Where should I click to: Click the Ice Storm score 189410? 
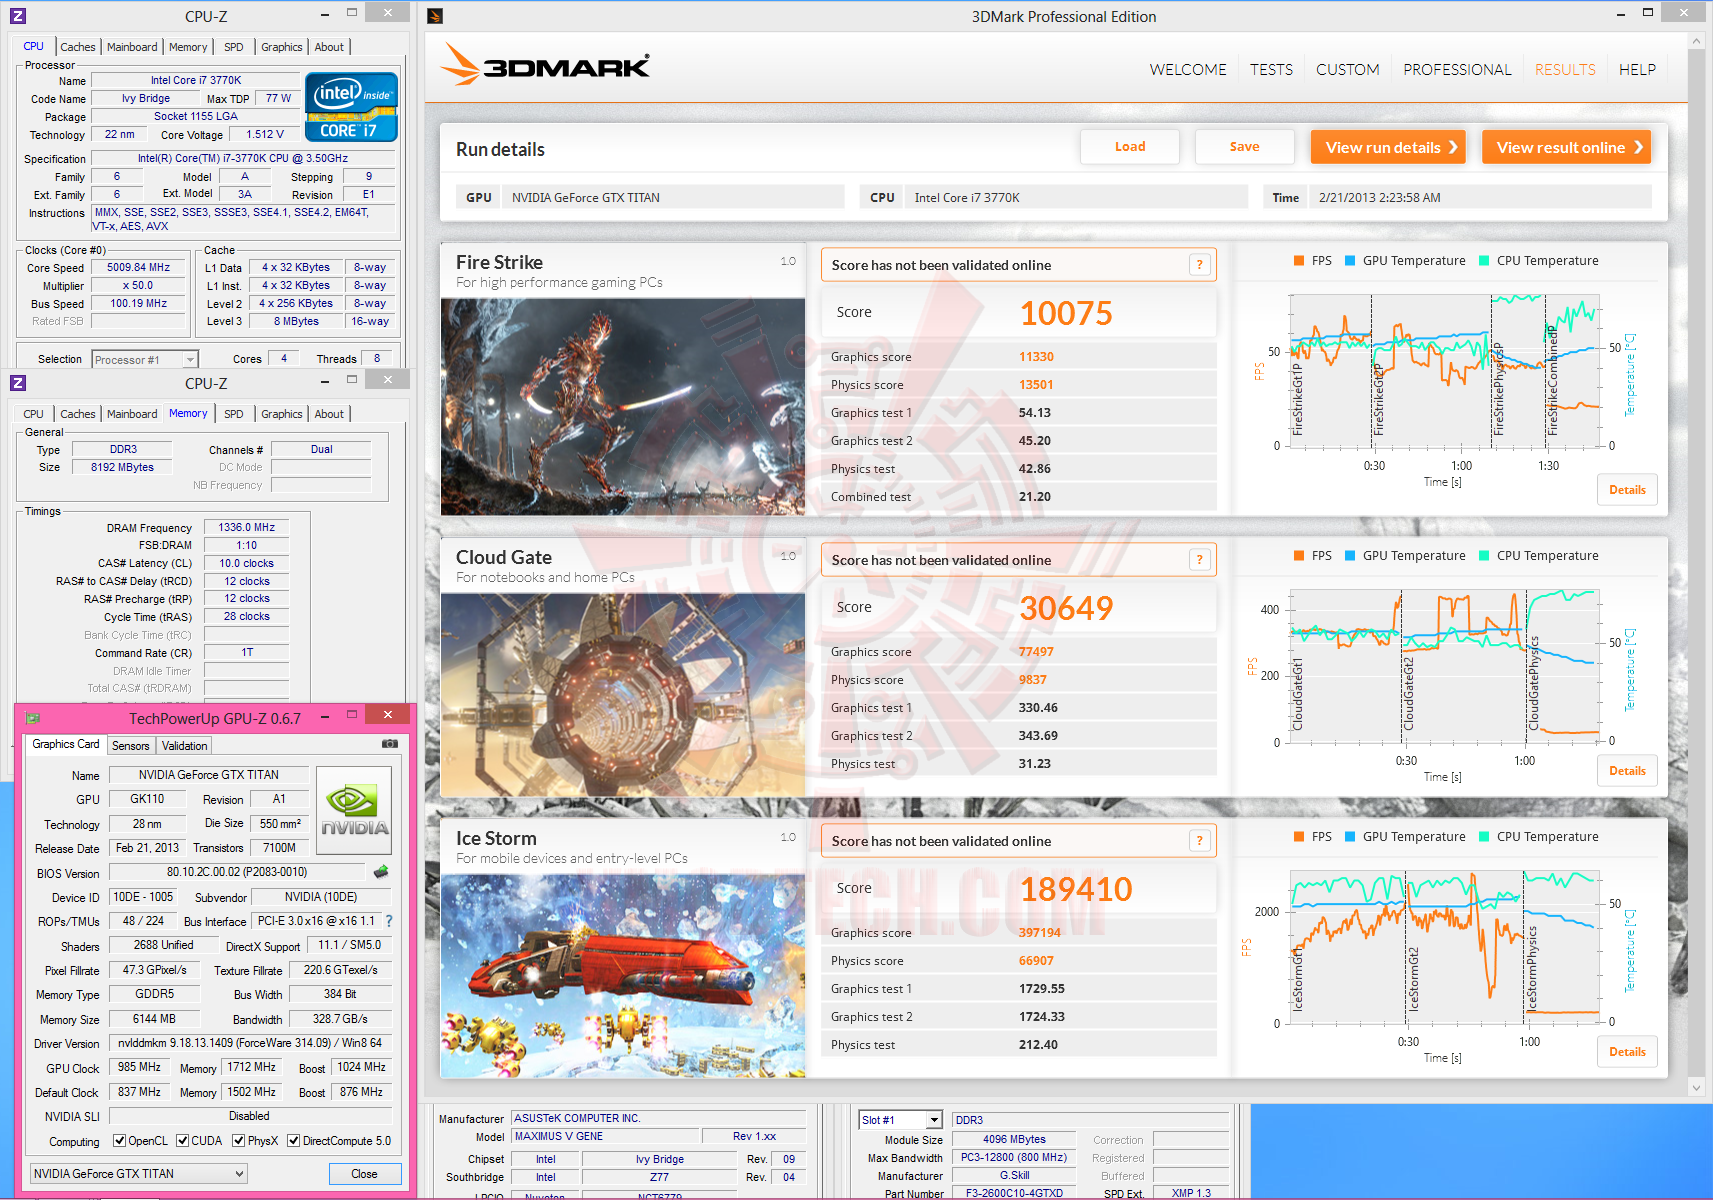point(1076,889)
